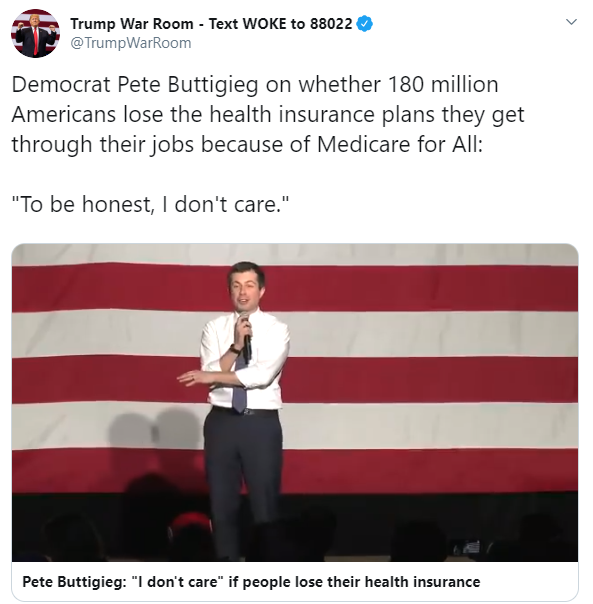The width and height of the screenshot is (593, 604).
Task: Open the tweet options chevron menu
Action: point(571,22)
